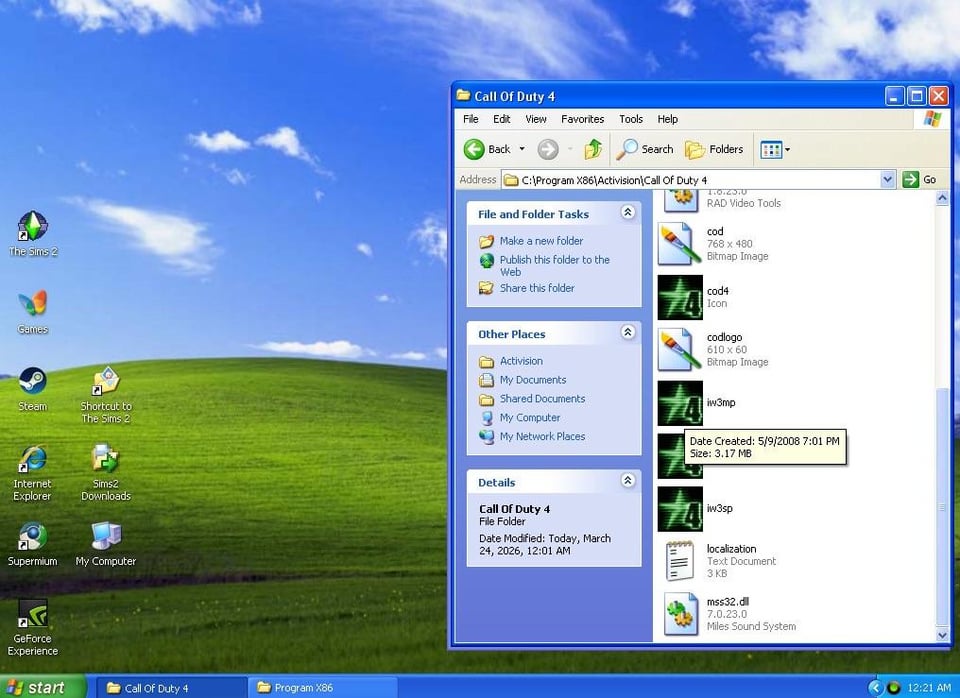Click the Make a new folder link
Image resolution: width=960 pixels, height=698 pixels.
click(x=541, y=241)
